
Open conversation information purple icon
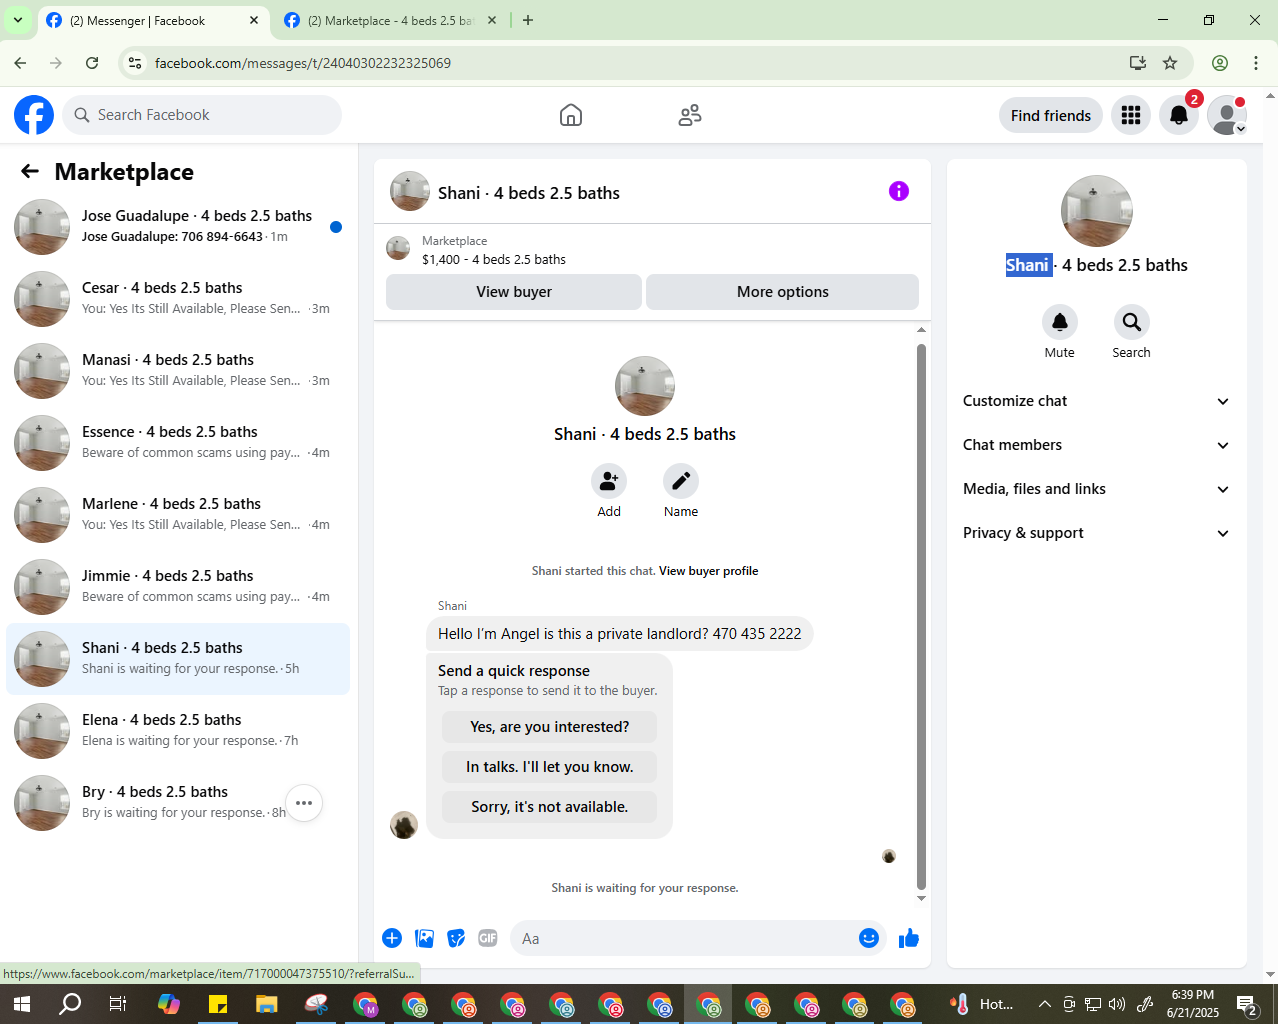[899, 191]
